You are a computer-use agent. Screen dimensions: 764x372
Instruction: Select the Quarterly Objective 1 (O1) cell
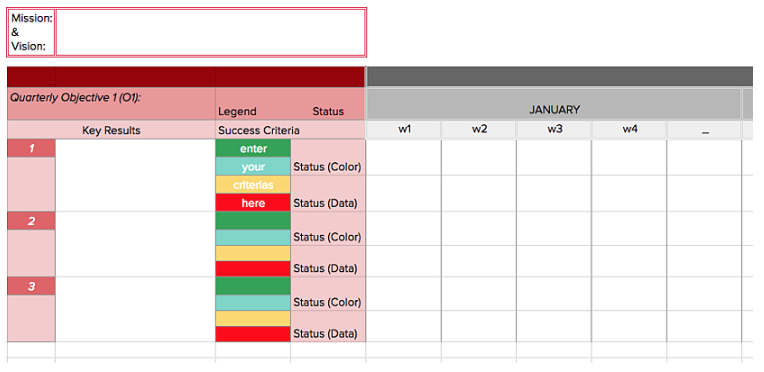pos(111,104)
